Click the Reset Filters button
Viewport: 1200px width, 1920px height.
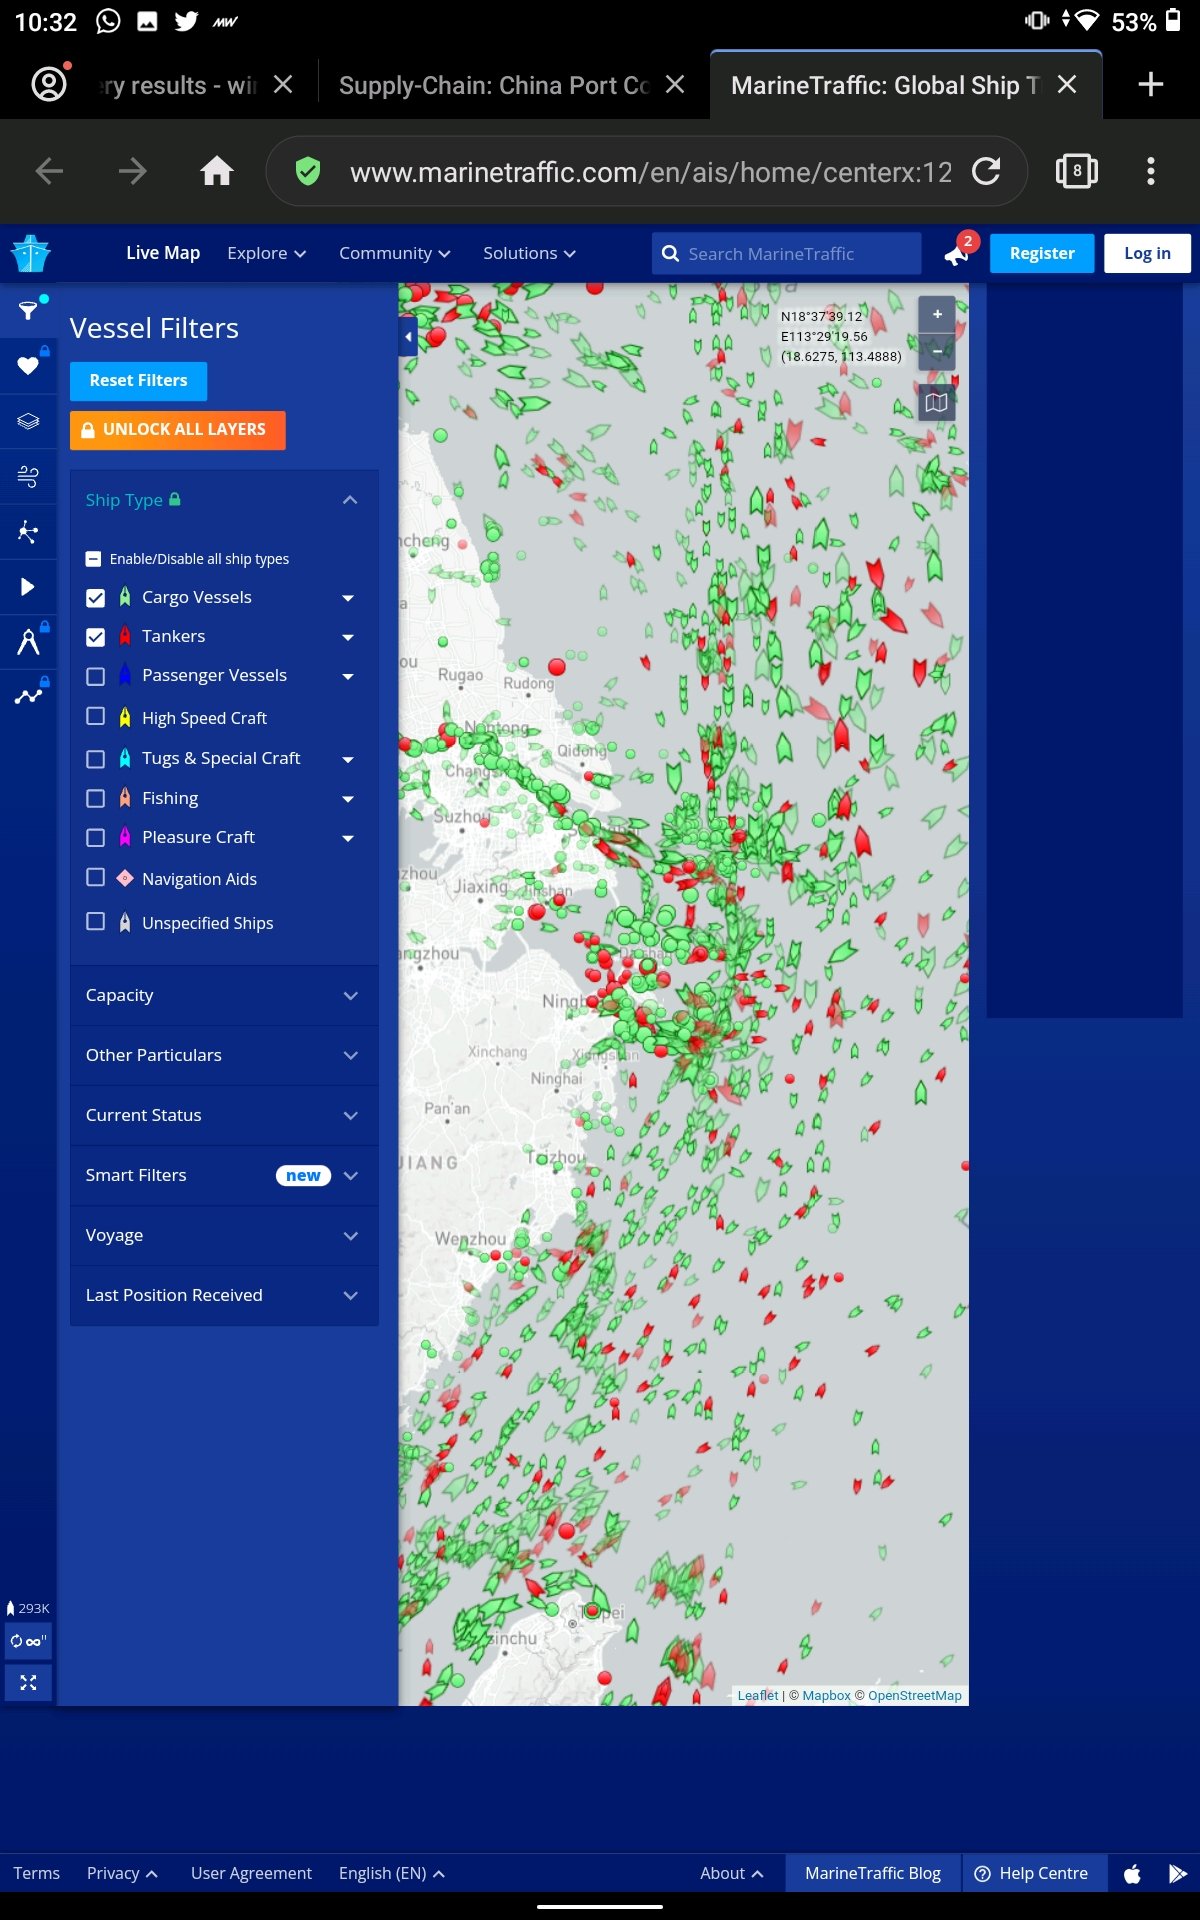(x=138, y=381)
